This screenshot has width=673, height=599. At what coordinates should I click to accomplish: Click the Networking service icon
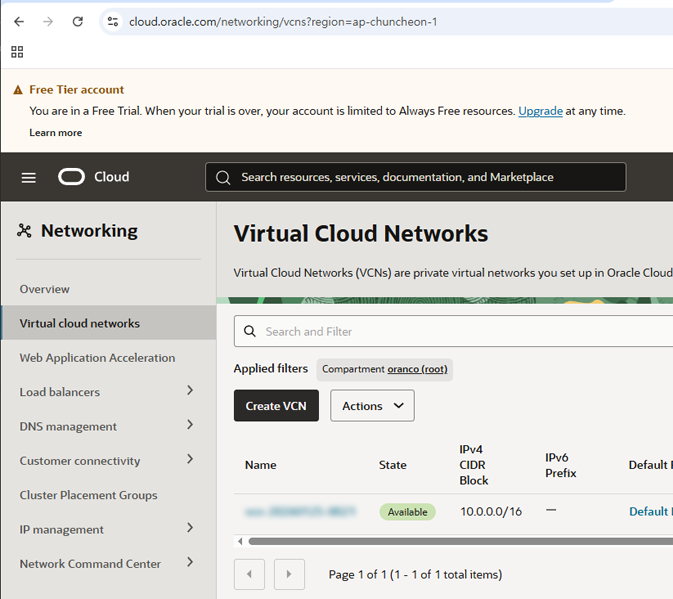25,231
